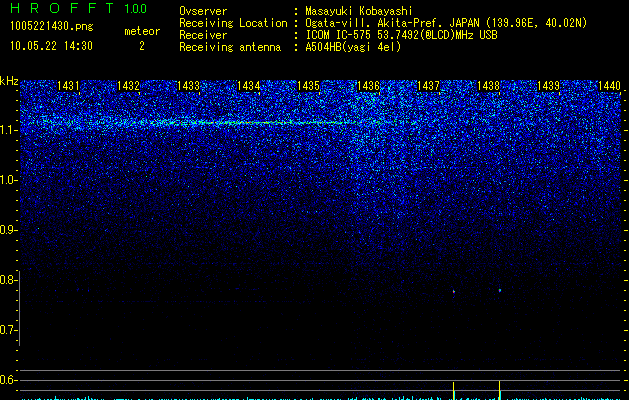The width and height of the screenshot is (629, 400).
Task: Click the 1439 time marker
Action: (x=548, y=86)
